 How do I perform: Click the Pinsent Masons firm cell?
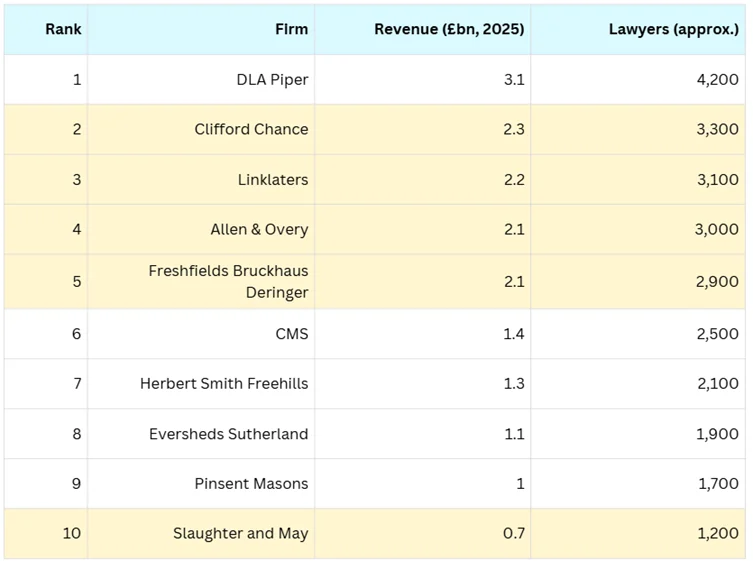[251, 483]
